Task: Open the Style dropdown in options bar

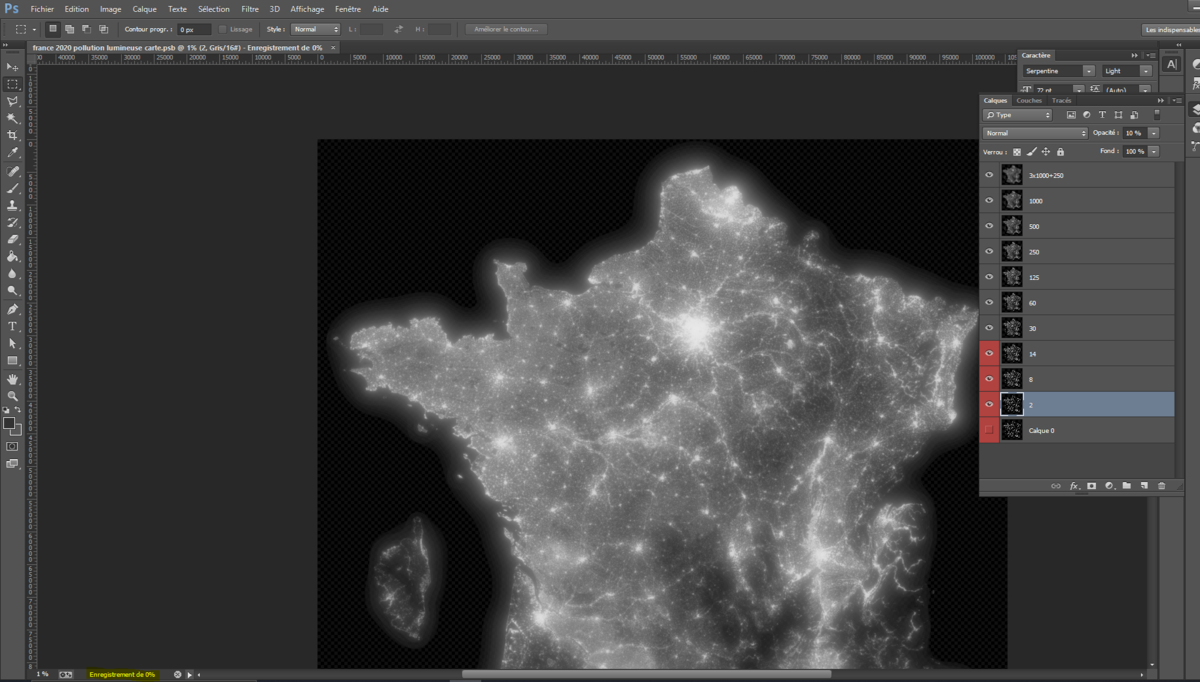Action: pyautogui.click(x=315, y=29)
